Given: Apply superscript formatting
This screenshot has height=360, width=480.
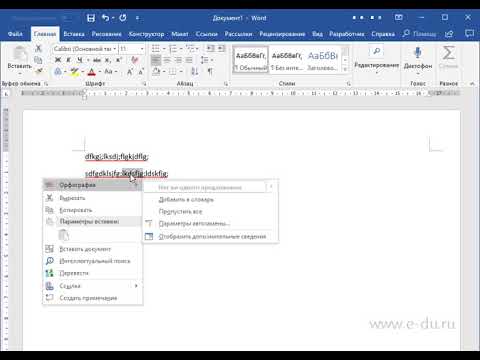Looking at the screenshot, I should coord(119,60).
